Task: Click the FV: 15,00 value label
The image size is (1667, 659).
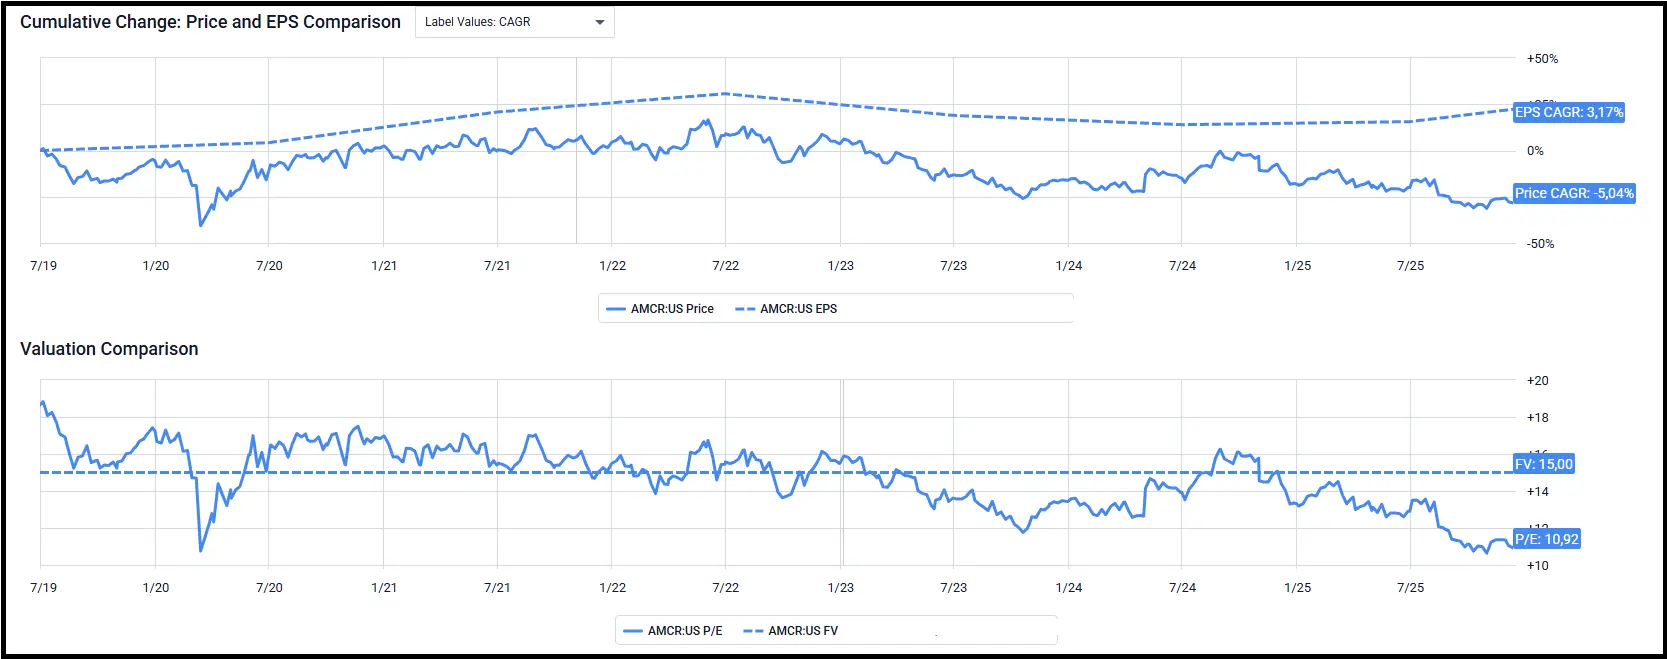Action: click(x=1543, y=464)
